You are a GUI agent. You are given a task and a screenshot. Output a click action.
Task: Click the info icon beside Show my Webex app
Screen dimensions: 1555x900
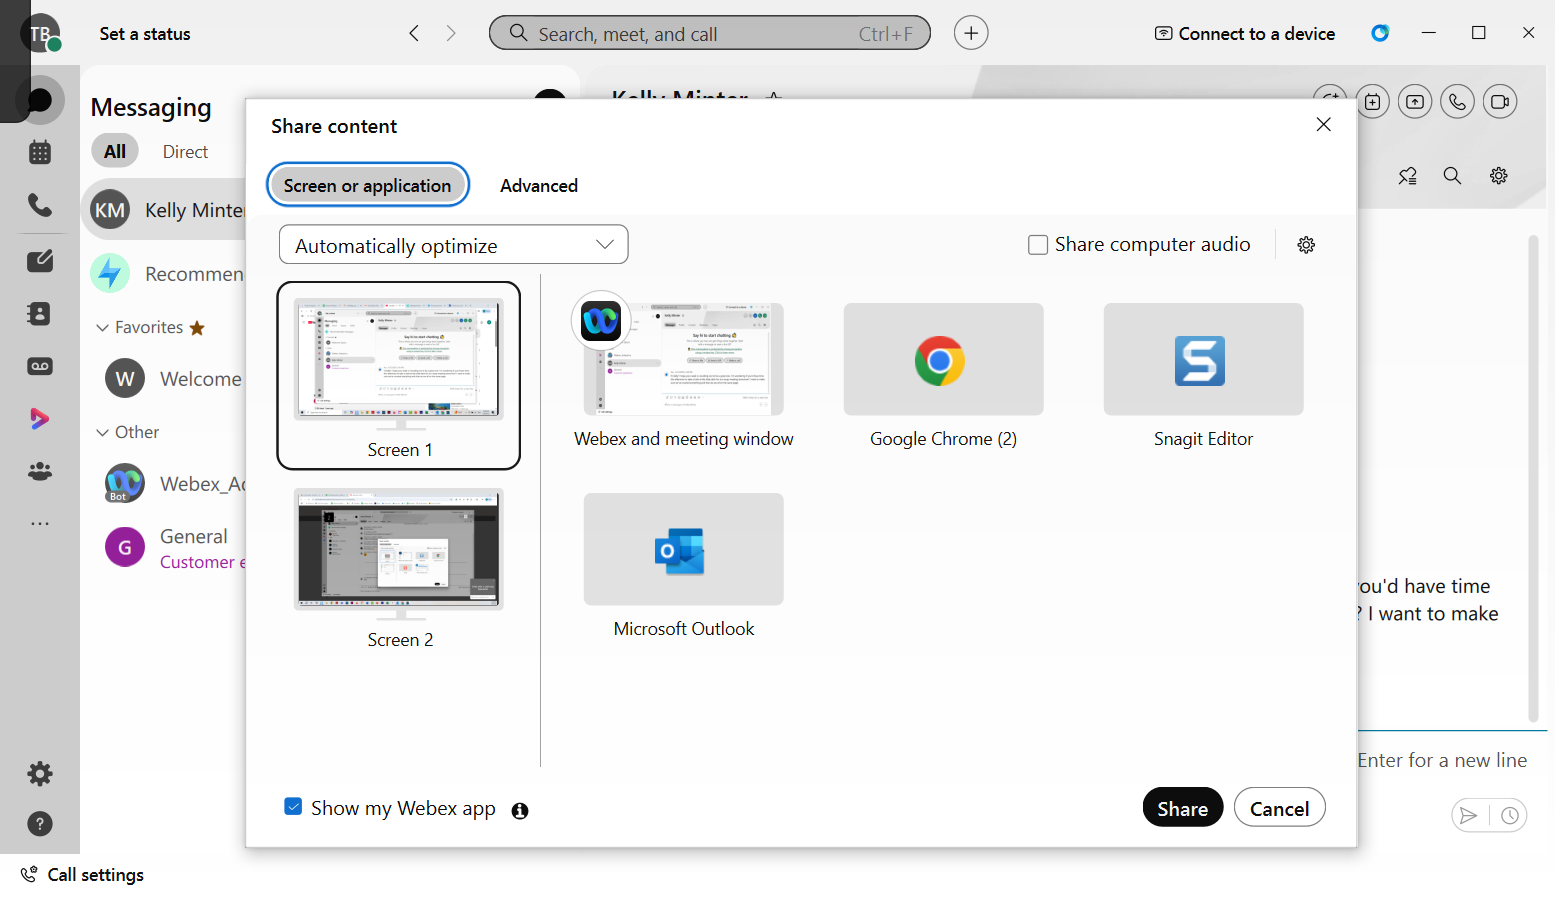pos(520,811)
